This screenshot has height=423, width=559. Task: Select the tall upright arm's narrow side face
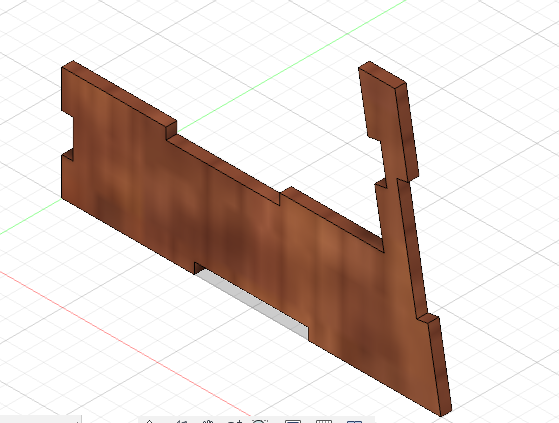pyautogui.click(x=407, y=132)
